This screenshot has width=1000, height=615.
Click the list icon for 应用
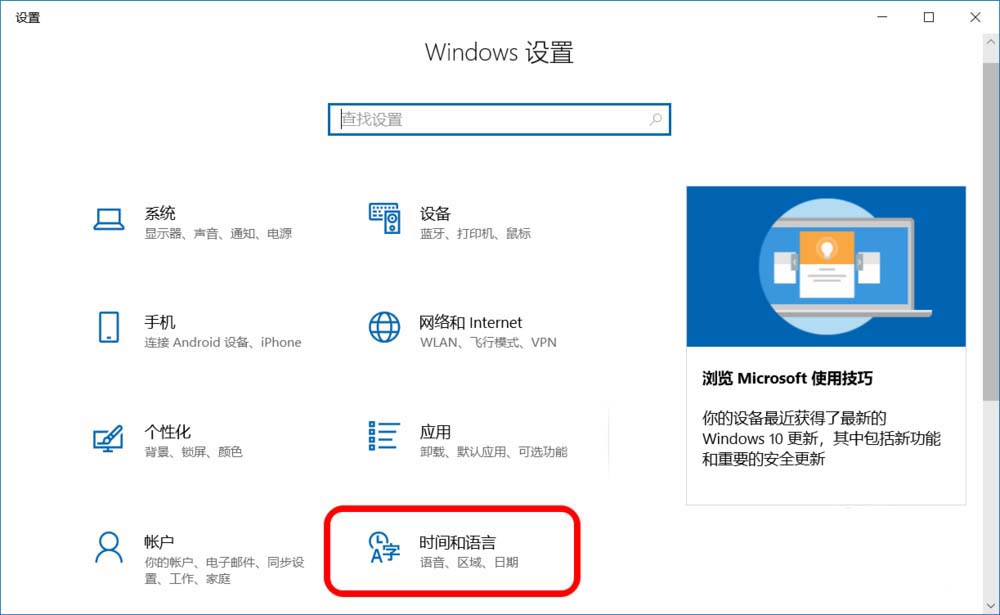click(x=384, y=437)
